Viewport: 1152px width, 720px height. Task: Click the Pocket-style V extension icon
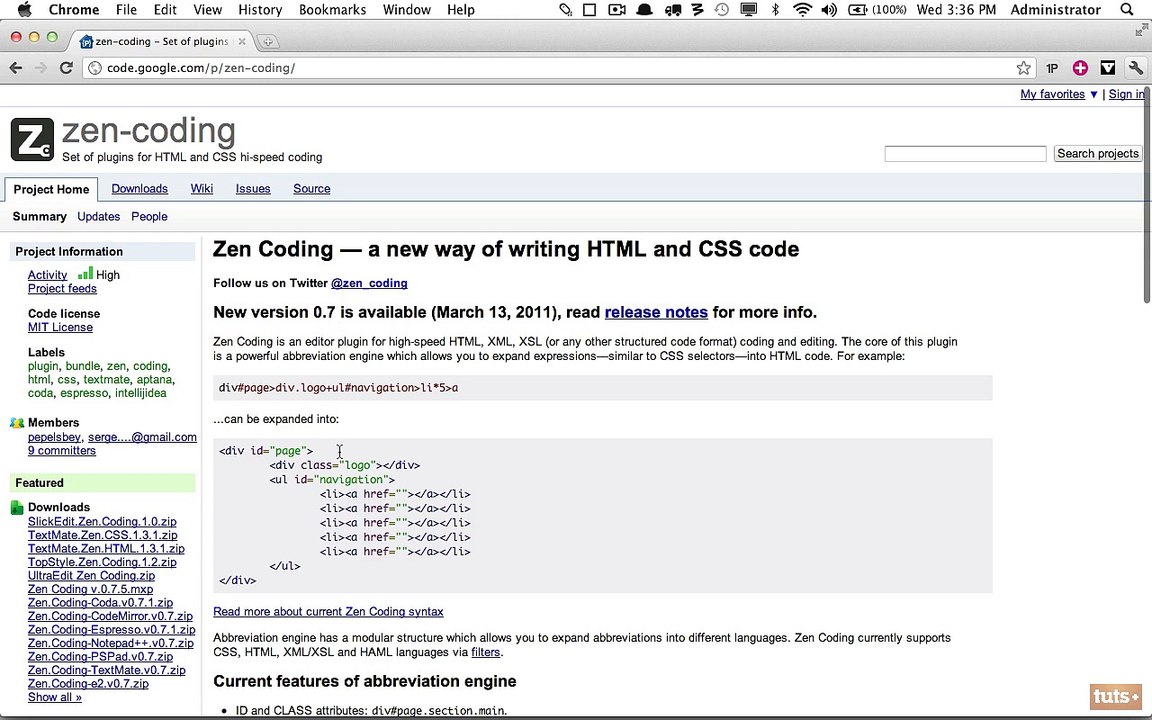tap(1108, 68)
